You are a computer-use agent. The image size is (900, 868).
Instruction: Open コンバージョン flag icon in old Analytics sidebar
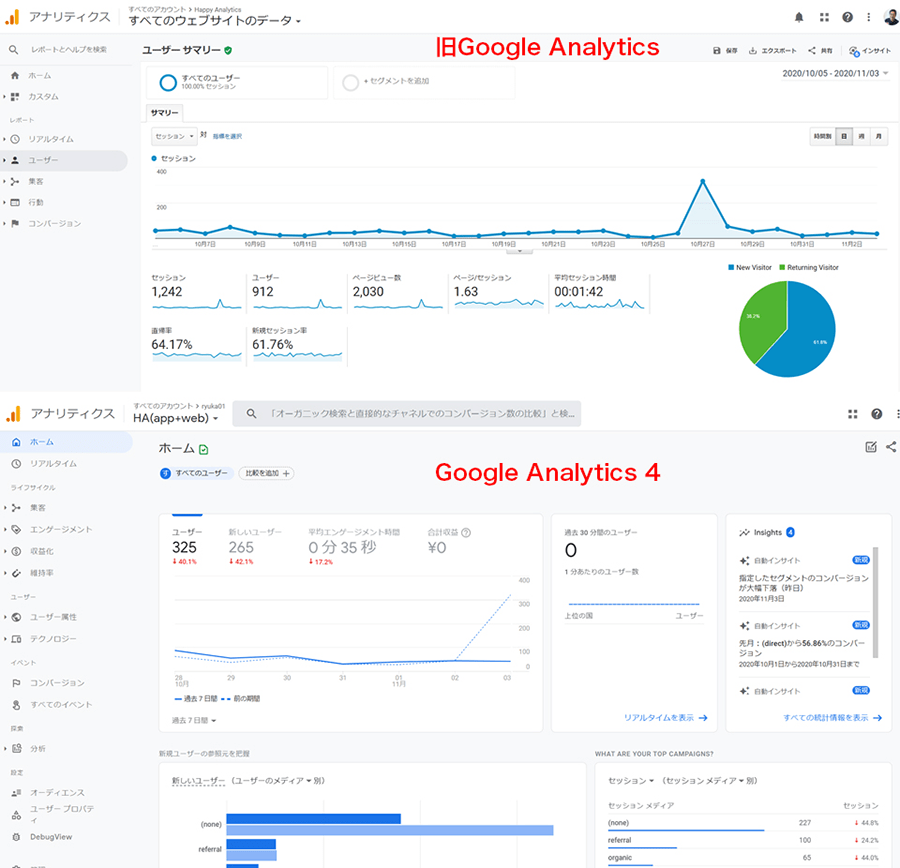[15, 223]
